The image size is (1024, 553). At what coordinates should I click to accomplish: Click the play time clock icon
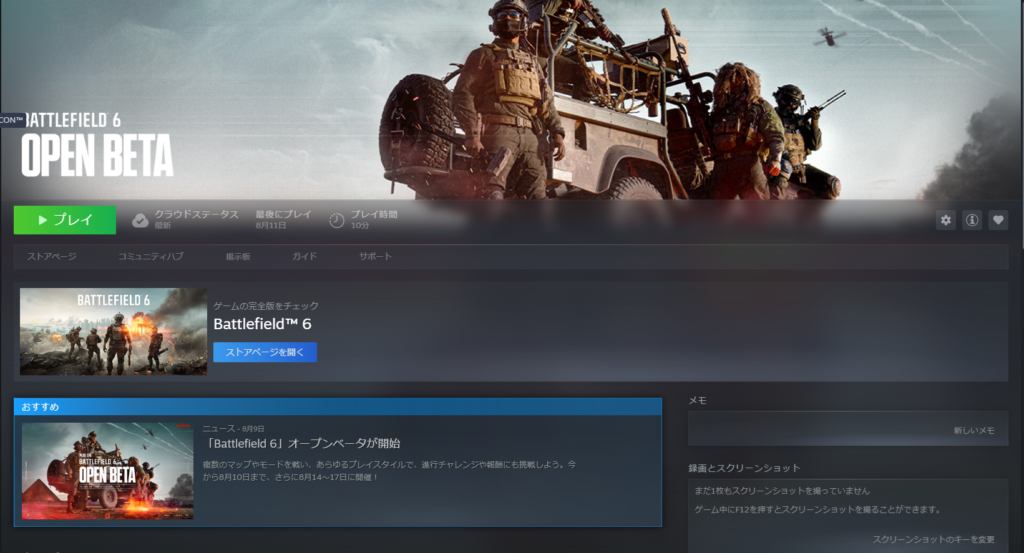[x=336, y=221]
